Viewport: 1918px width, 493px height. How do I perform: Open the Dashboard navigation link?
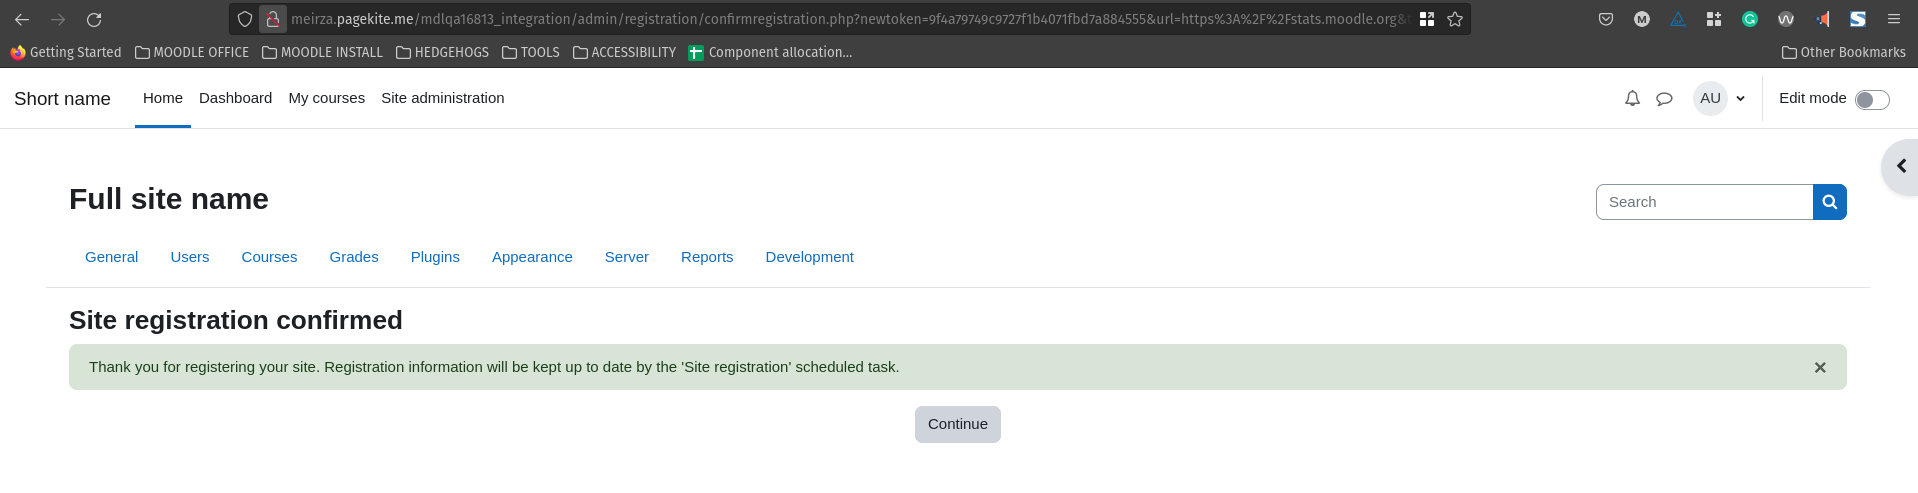[235, 98]
